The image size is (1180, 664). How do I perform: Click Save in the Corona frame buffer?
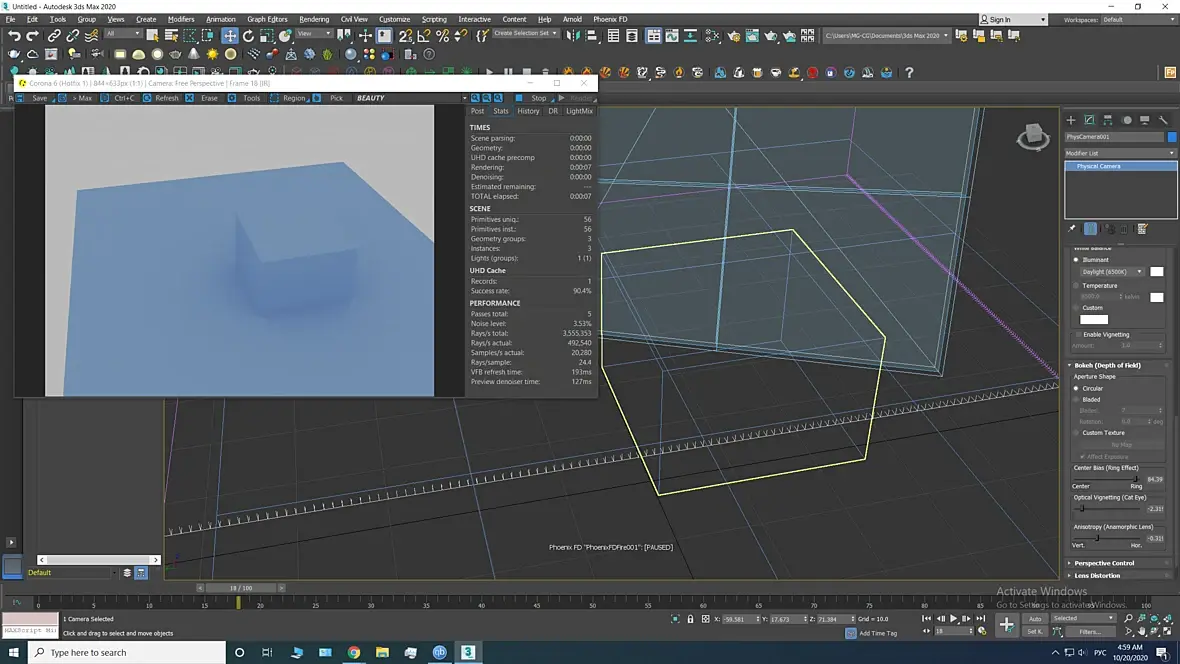(39, 98)
